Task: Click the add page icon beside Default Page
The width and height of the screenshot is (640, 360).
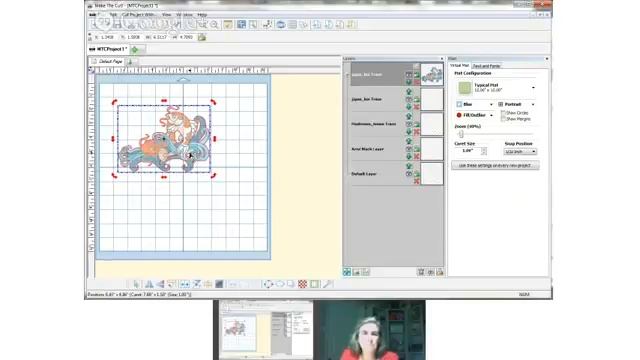Action: [130, 62]
